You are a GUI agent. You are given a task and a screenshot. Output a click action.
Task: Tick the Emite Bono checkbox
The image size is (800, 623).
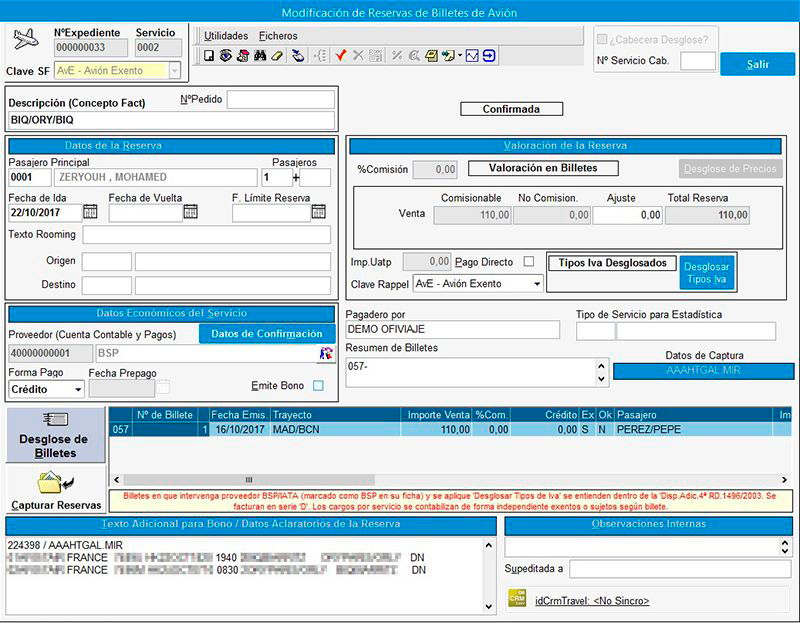(318, 386)
